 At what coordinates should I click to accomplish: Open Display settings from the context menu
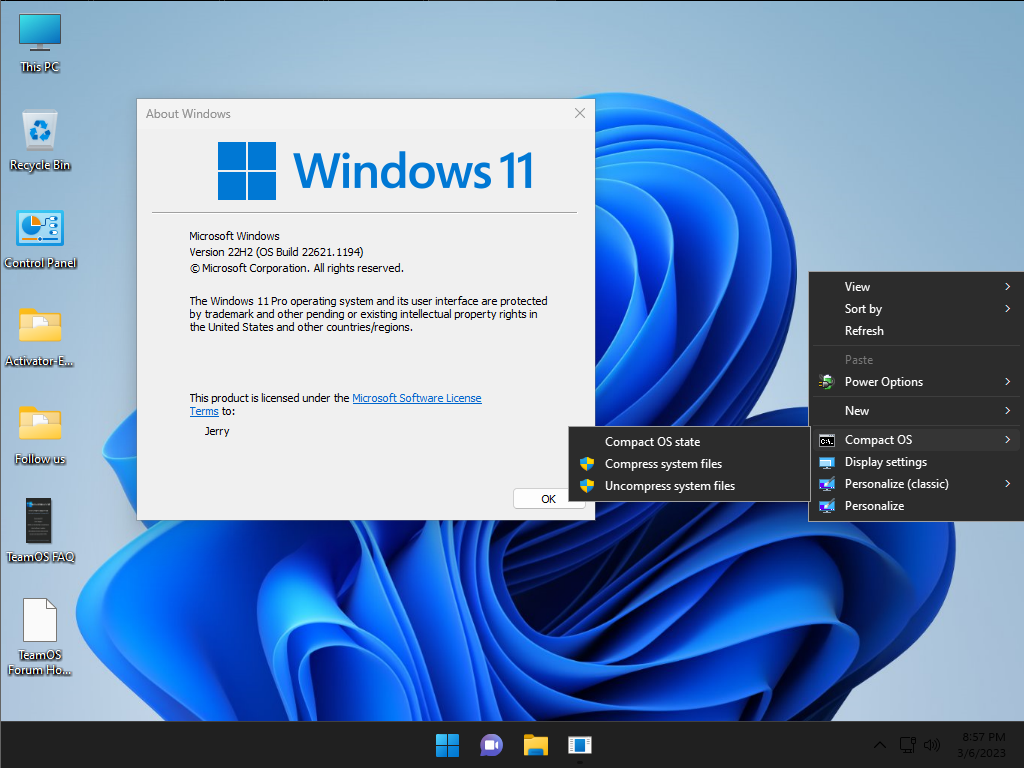[916, 462]
